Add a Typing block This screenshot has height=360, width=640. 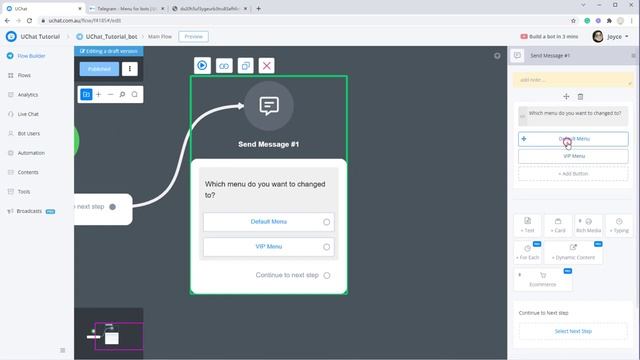(619, 225)
